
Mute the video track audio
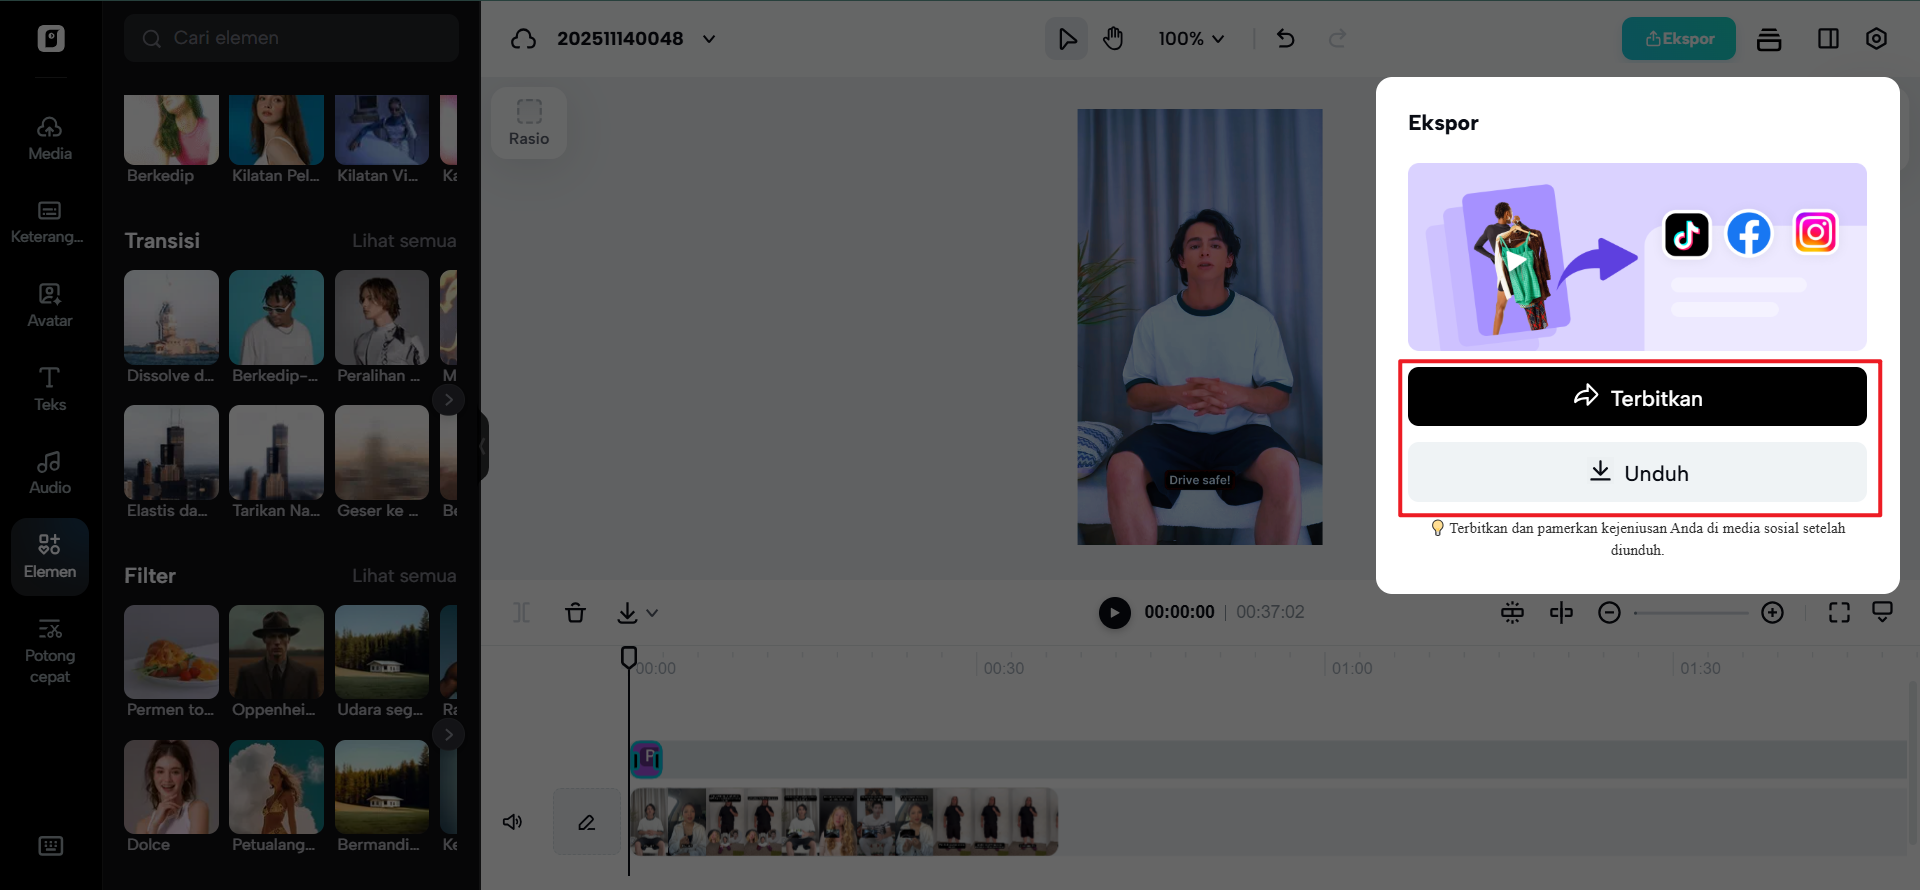click(x=513, y=822)
